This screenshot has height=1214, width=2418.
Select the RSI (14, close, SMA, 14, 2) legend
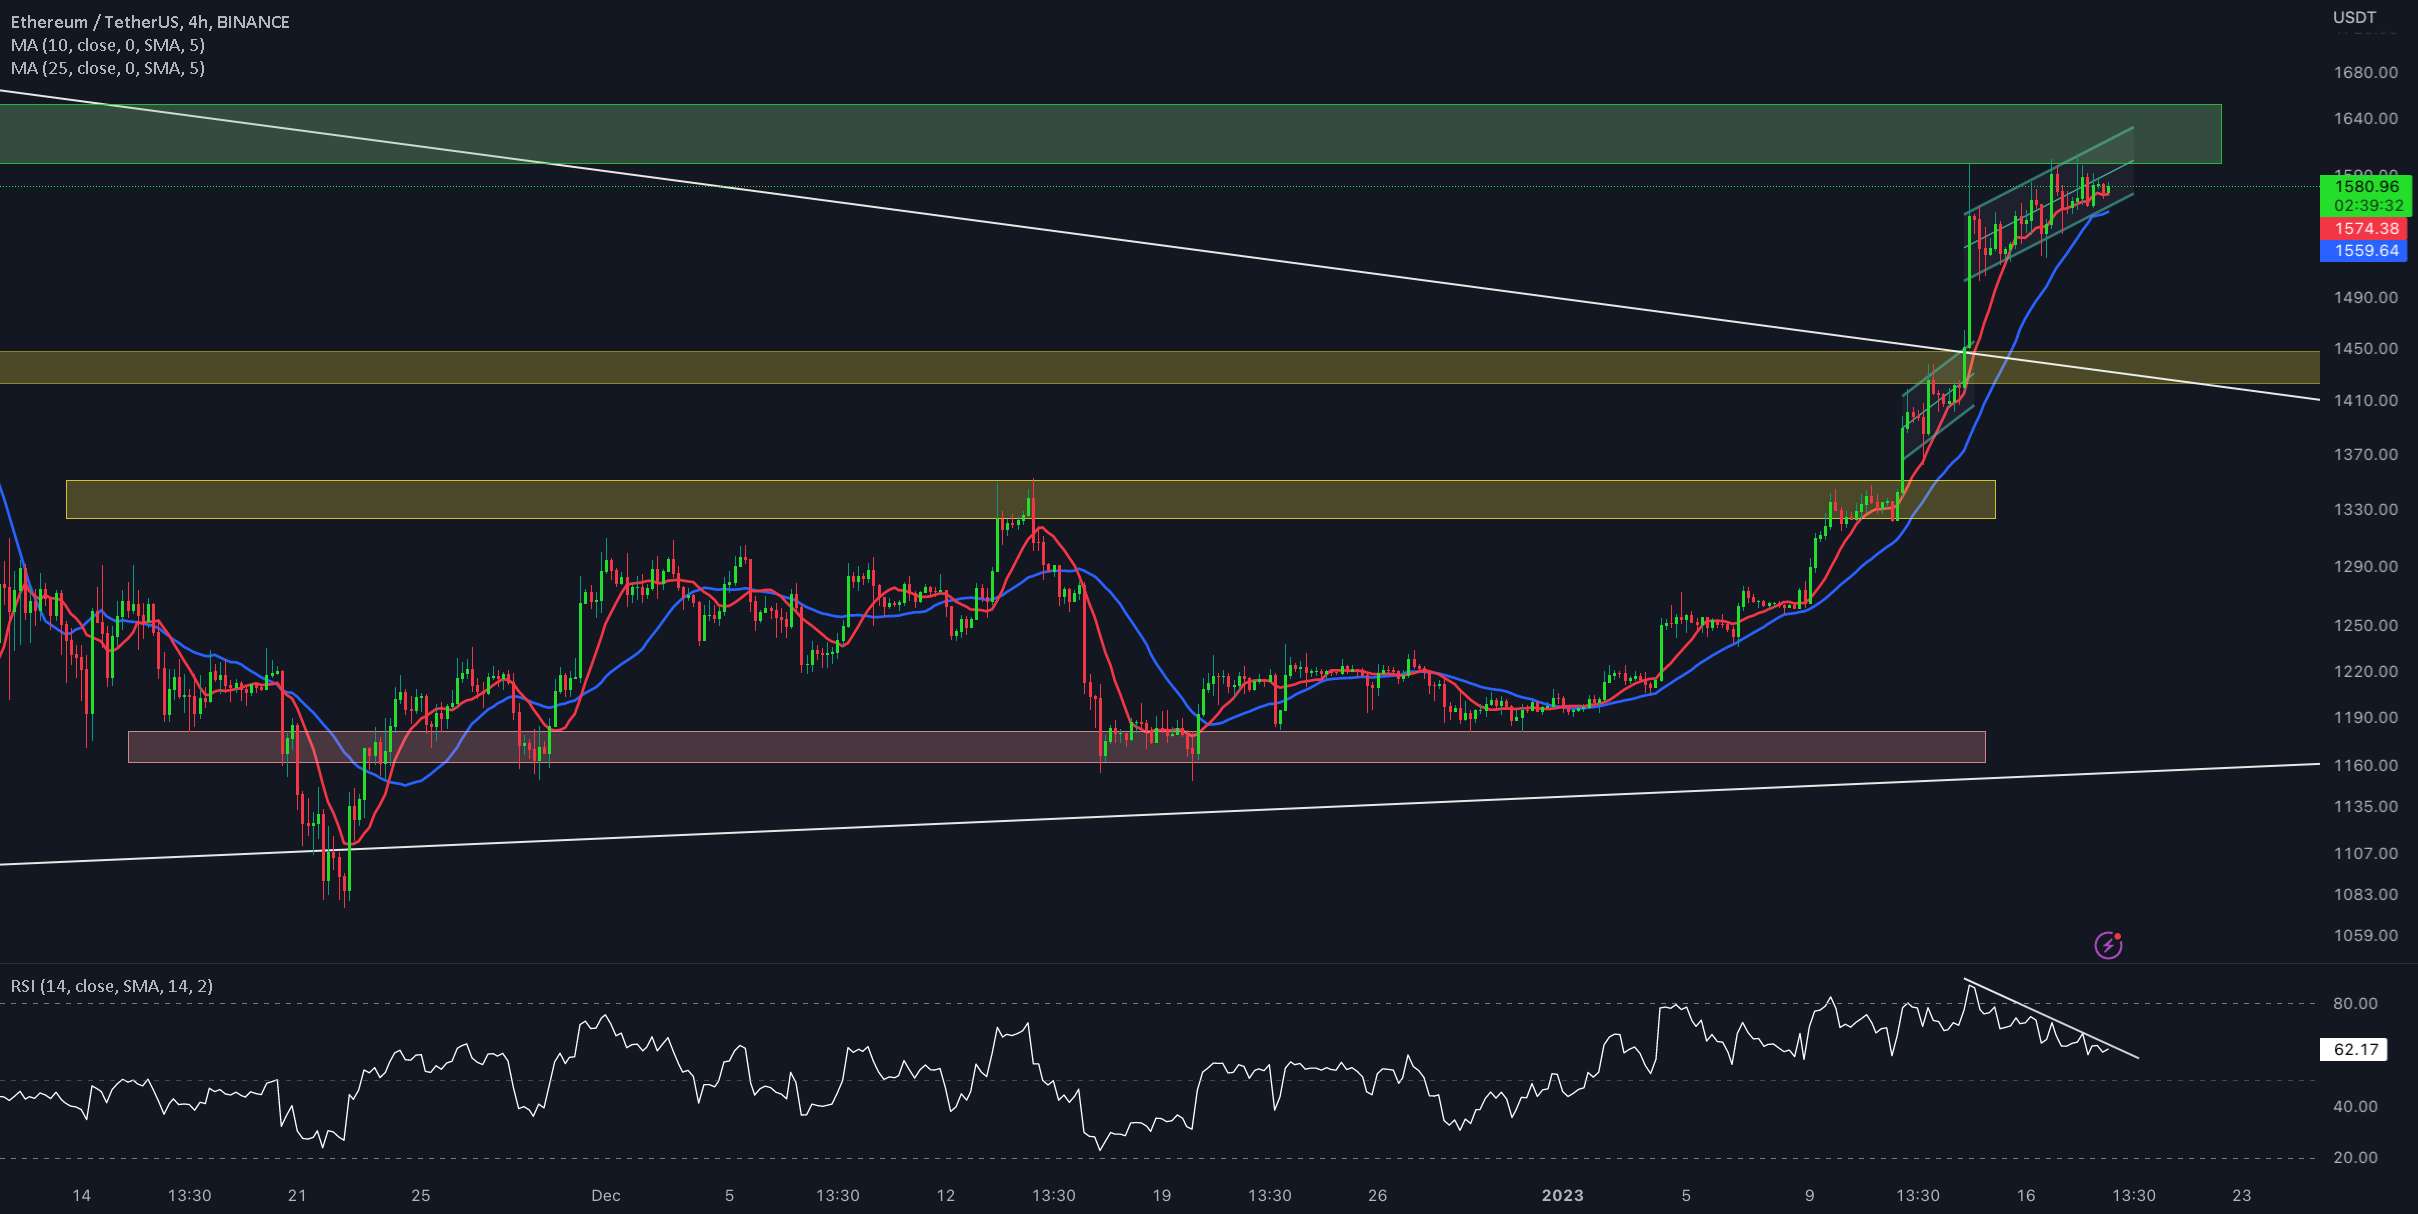pyautogui.click(x=112, y=986)
